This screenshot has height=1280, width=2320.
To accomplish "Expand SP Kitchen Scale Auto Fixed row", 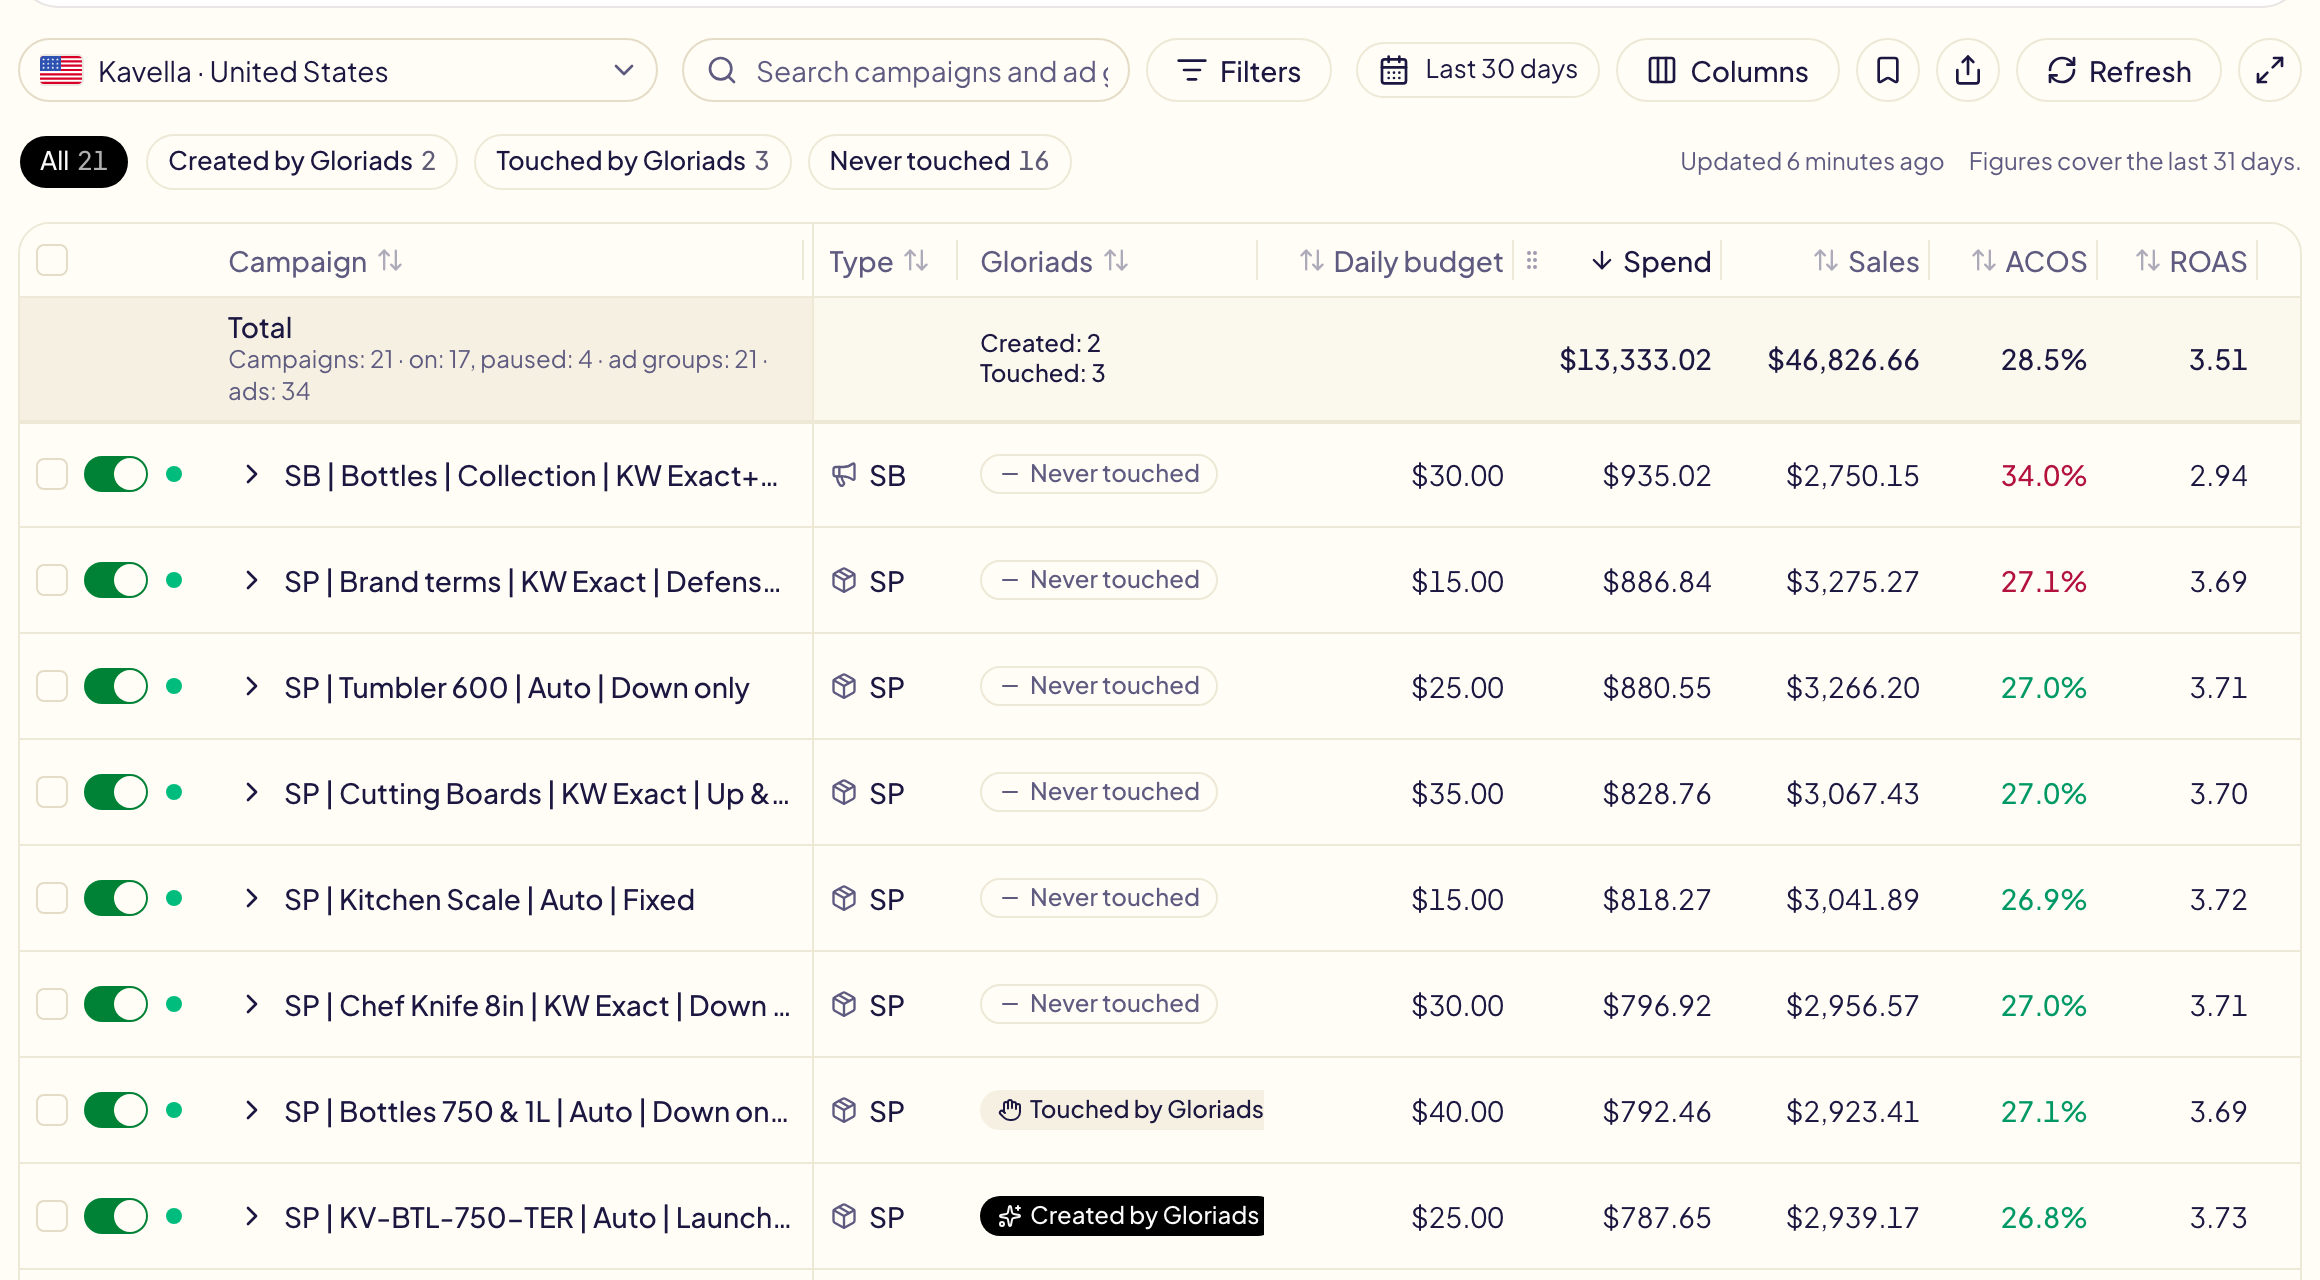I will tap(252, 898).
